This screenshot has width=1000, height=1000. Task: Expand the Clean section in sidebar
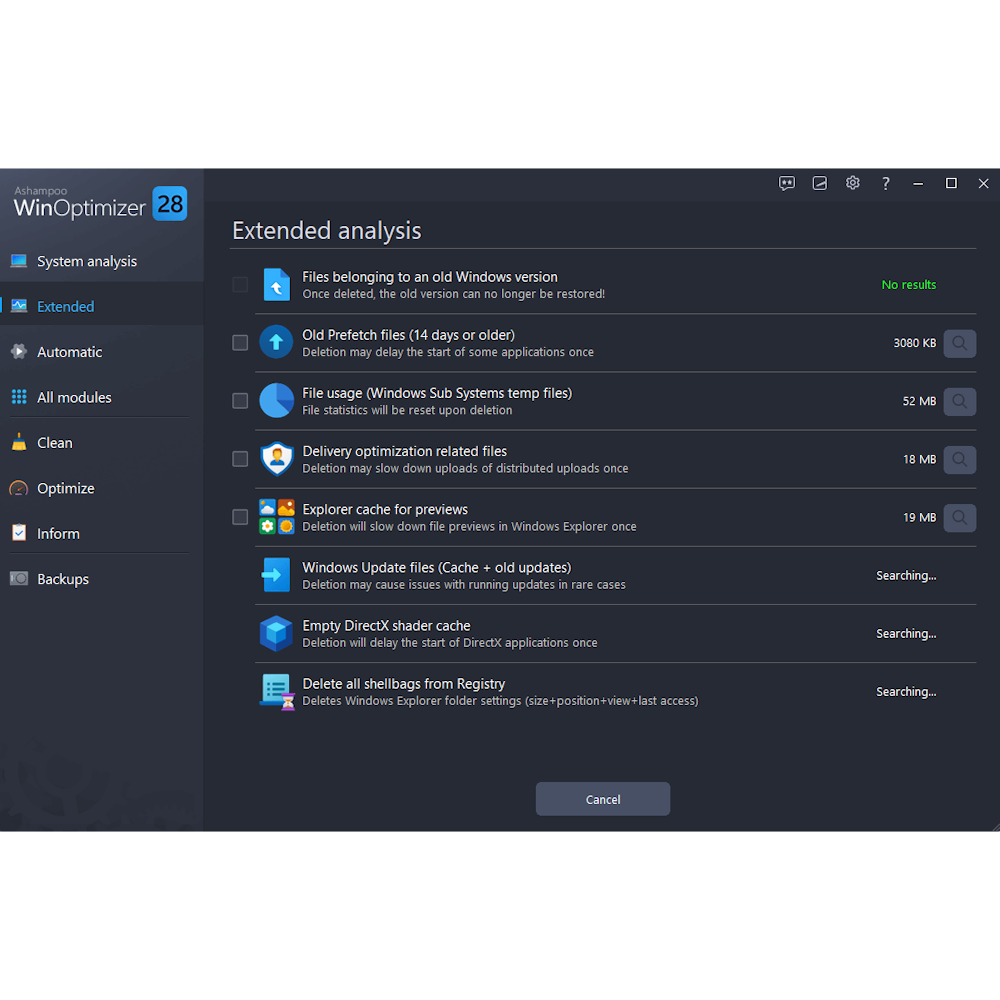tap(55, 443)
